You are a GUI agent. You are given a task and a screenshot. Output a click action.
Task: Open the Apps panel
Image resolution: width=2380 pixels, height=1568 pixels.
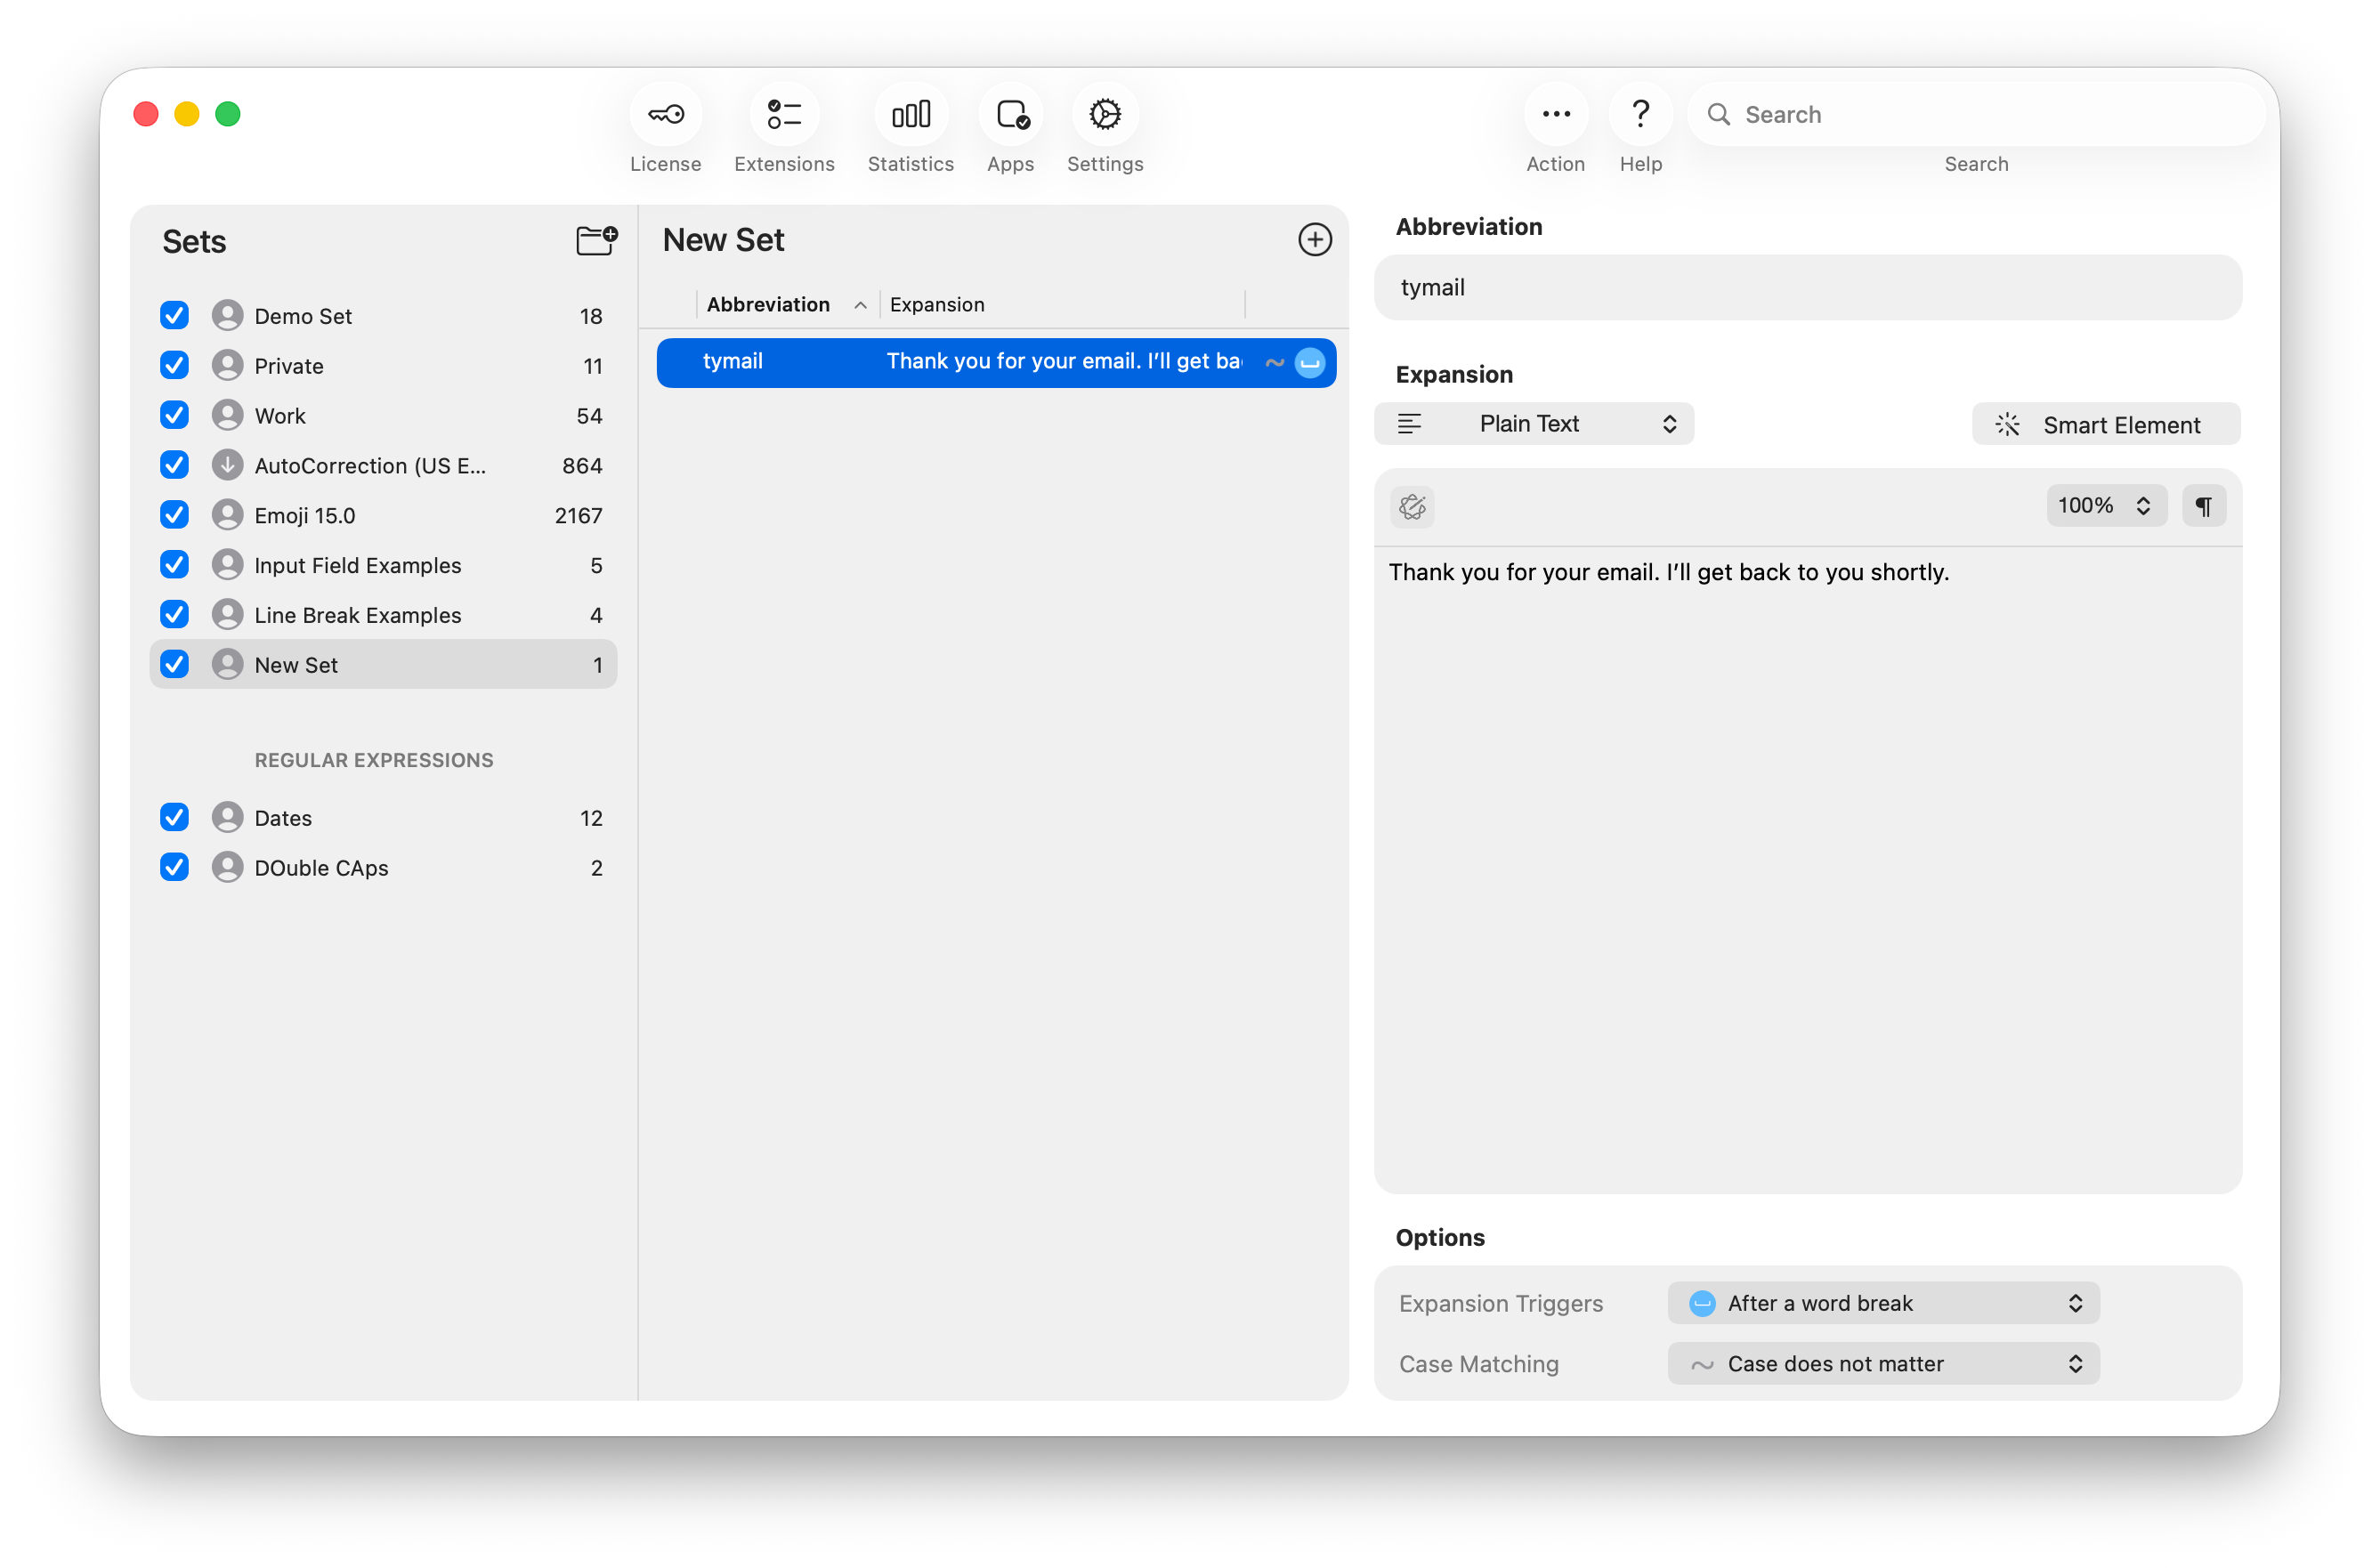[x=1010, y=128]
